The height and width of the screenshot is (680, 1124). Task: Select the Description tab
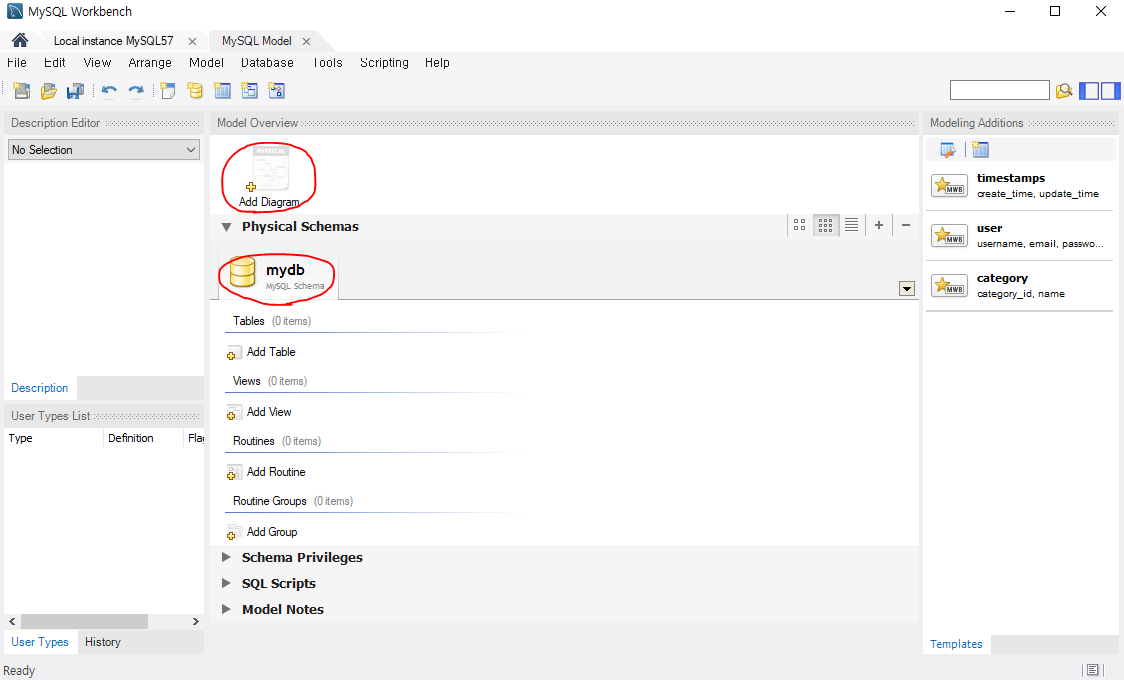(x=39, y=388)
